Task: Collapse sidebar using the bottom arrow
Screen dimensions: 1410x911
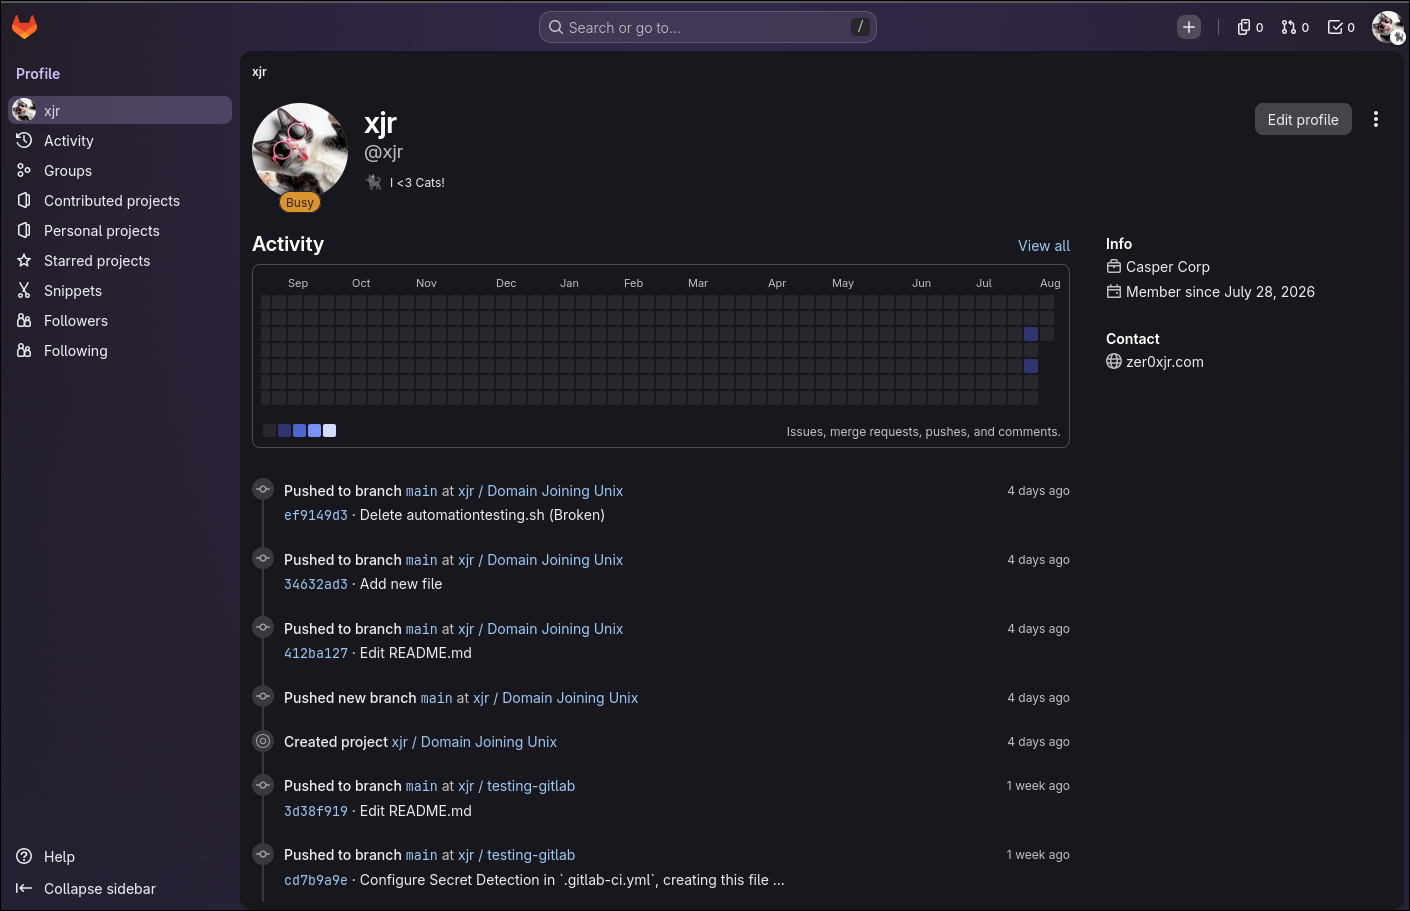Action: click(86, 888)
